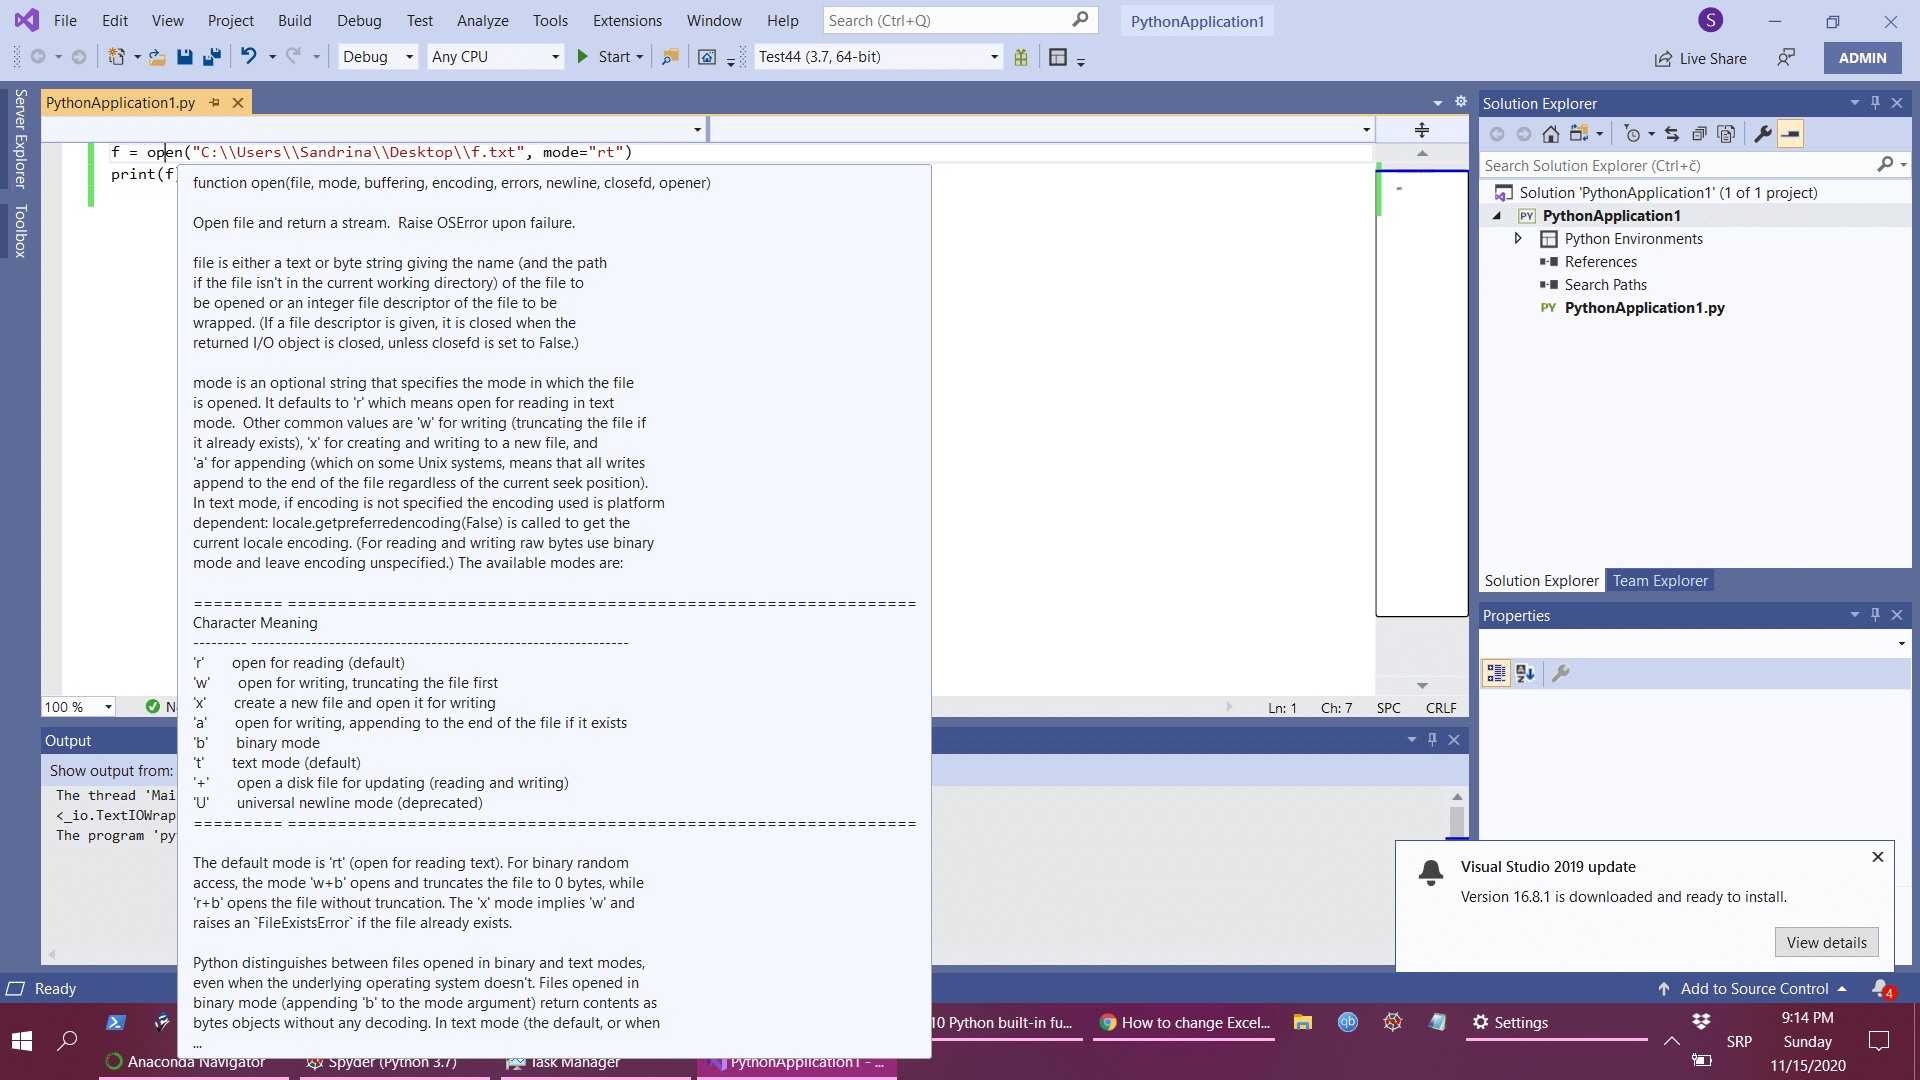Viewport: 1920px width, 1080px height.
Task: Open notifications bell in status bar
Action: (x=1883, y=989)
